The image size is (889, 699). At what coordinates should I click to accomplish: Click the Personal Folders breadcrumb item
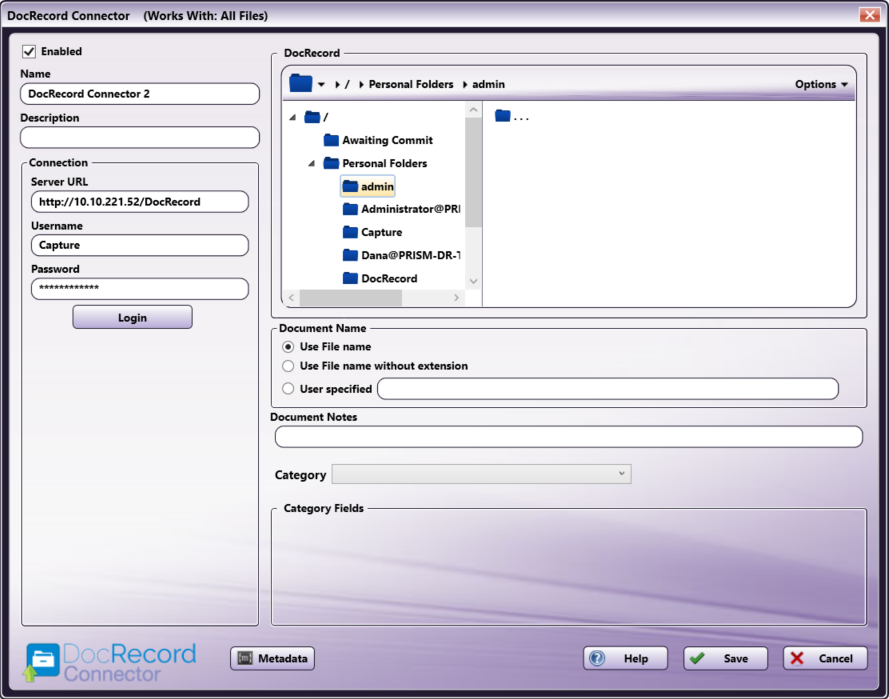(x=411, y=84)
